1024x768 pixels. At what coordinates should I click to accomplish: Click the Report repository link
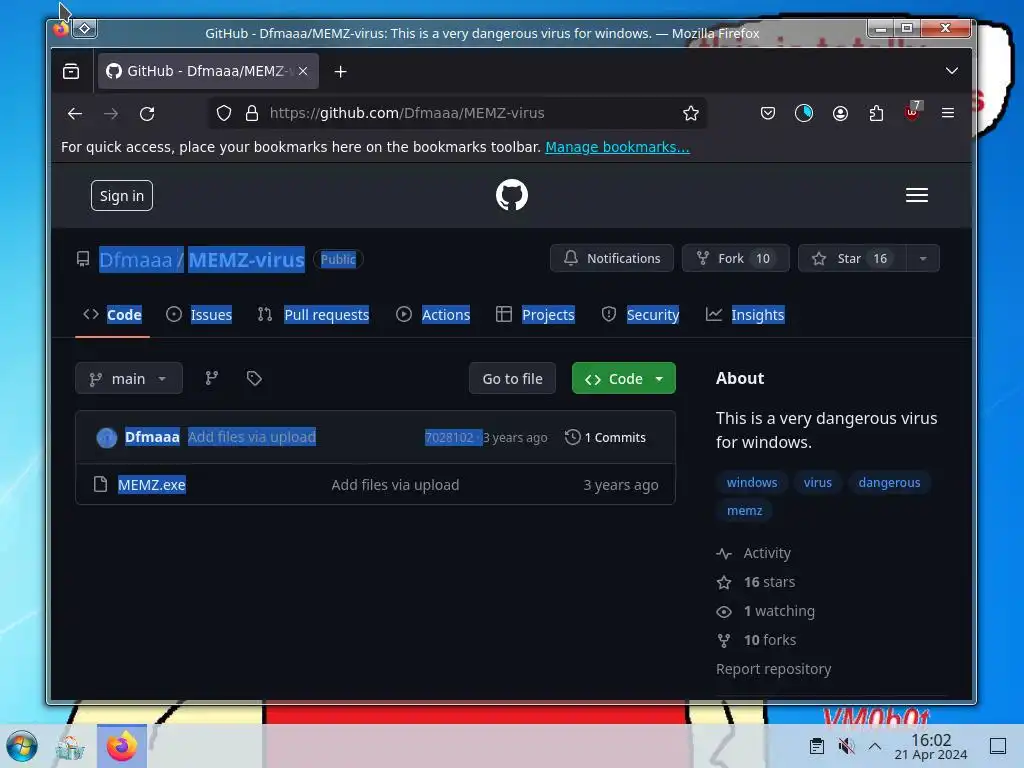click(773, 669)
